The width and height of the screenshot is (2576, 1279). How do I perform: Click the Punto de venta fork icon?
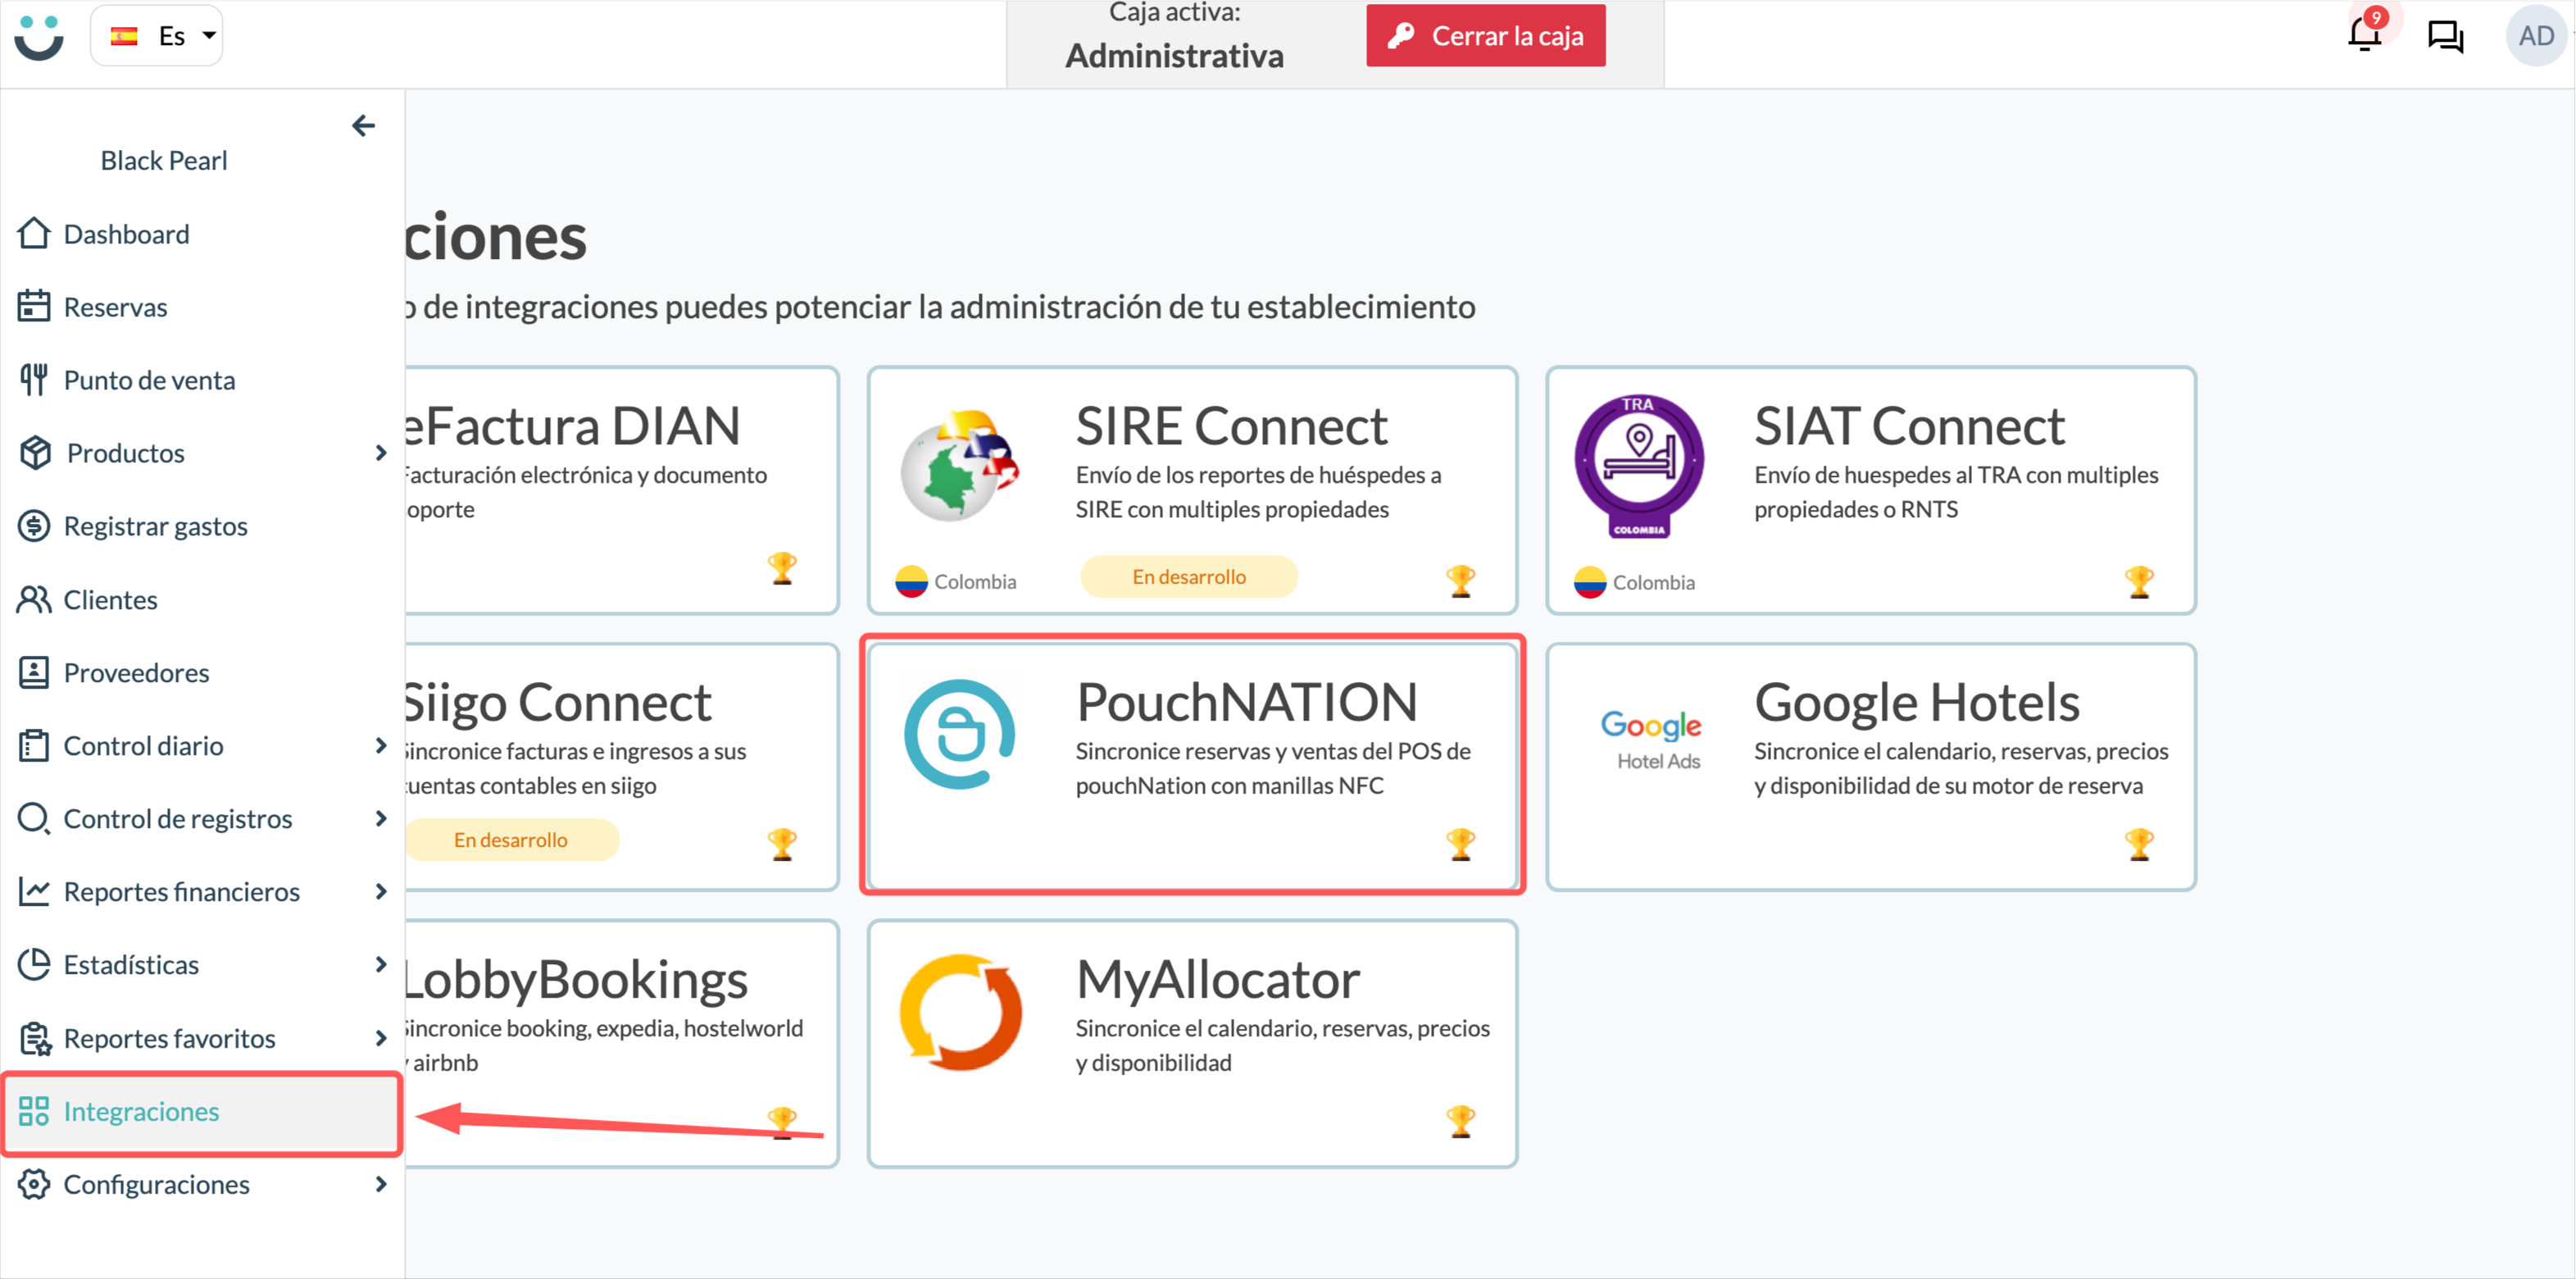click(34, 380)
